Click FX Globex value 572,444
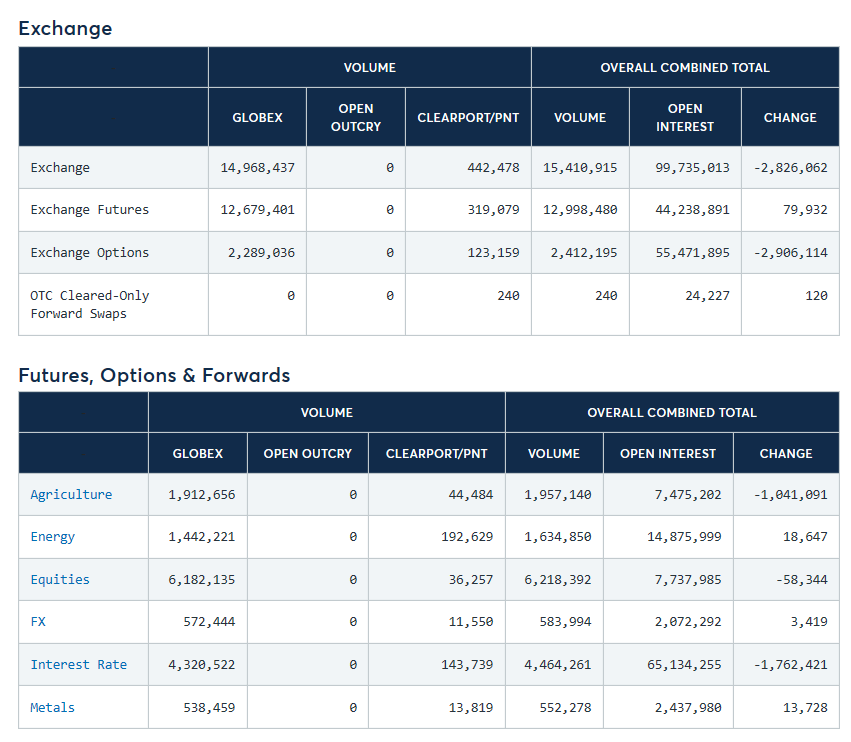The image size is (851, 742). tap(209, 621)
